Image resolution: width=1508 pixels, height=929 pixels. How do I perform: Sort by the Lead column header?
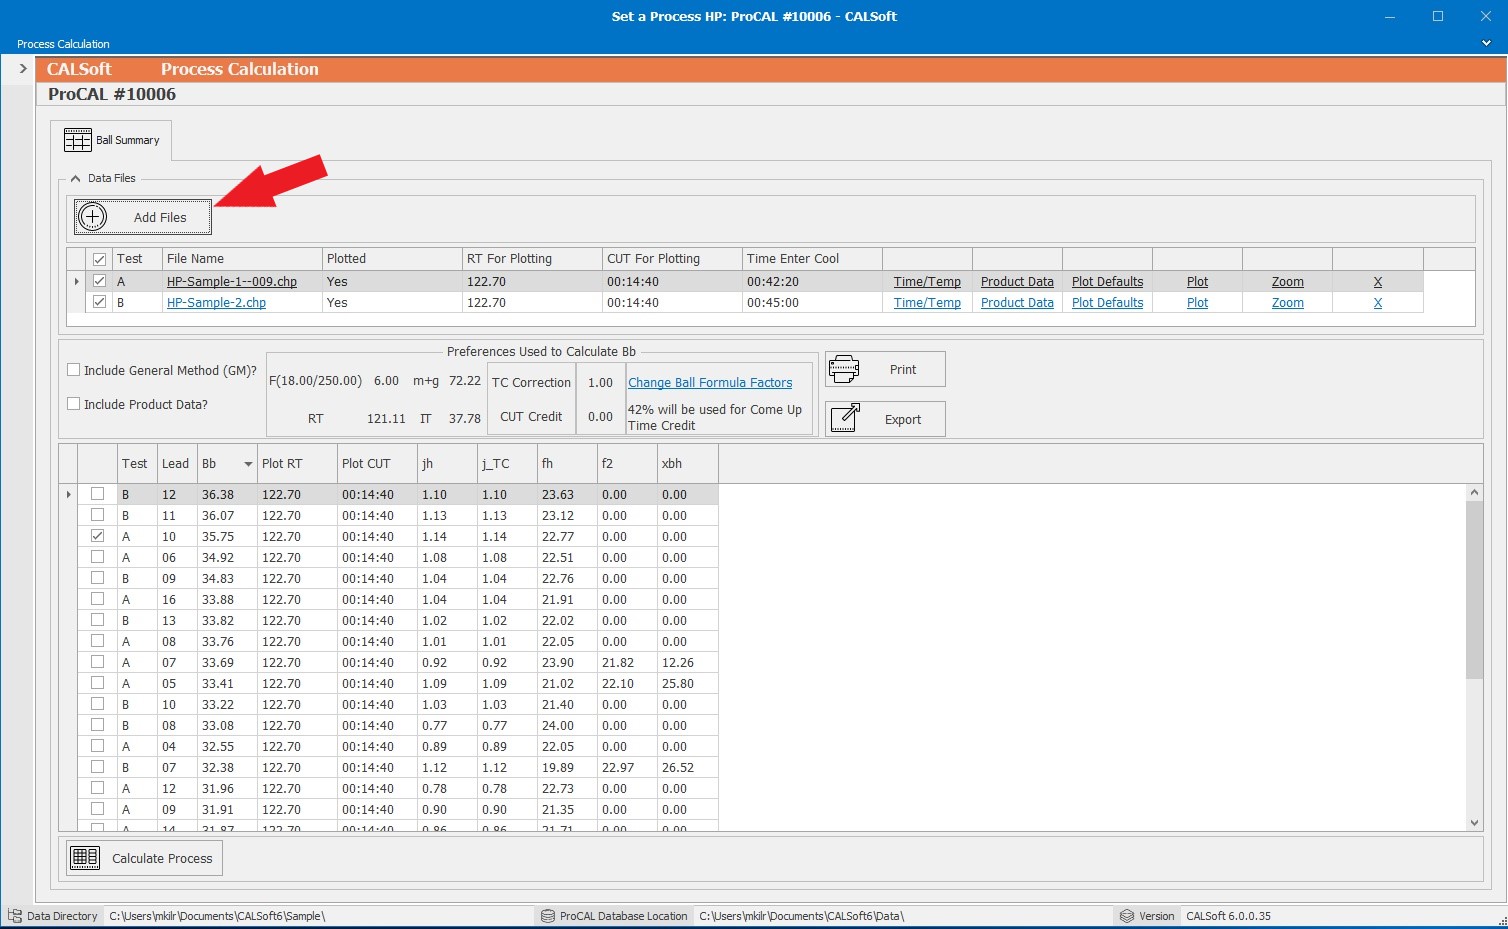[177, 464]
